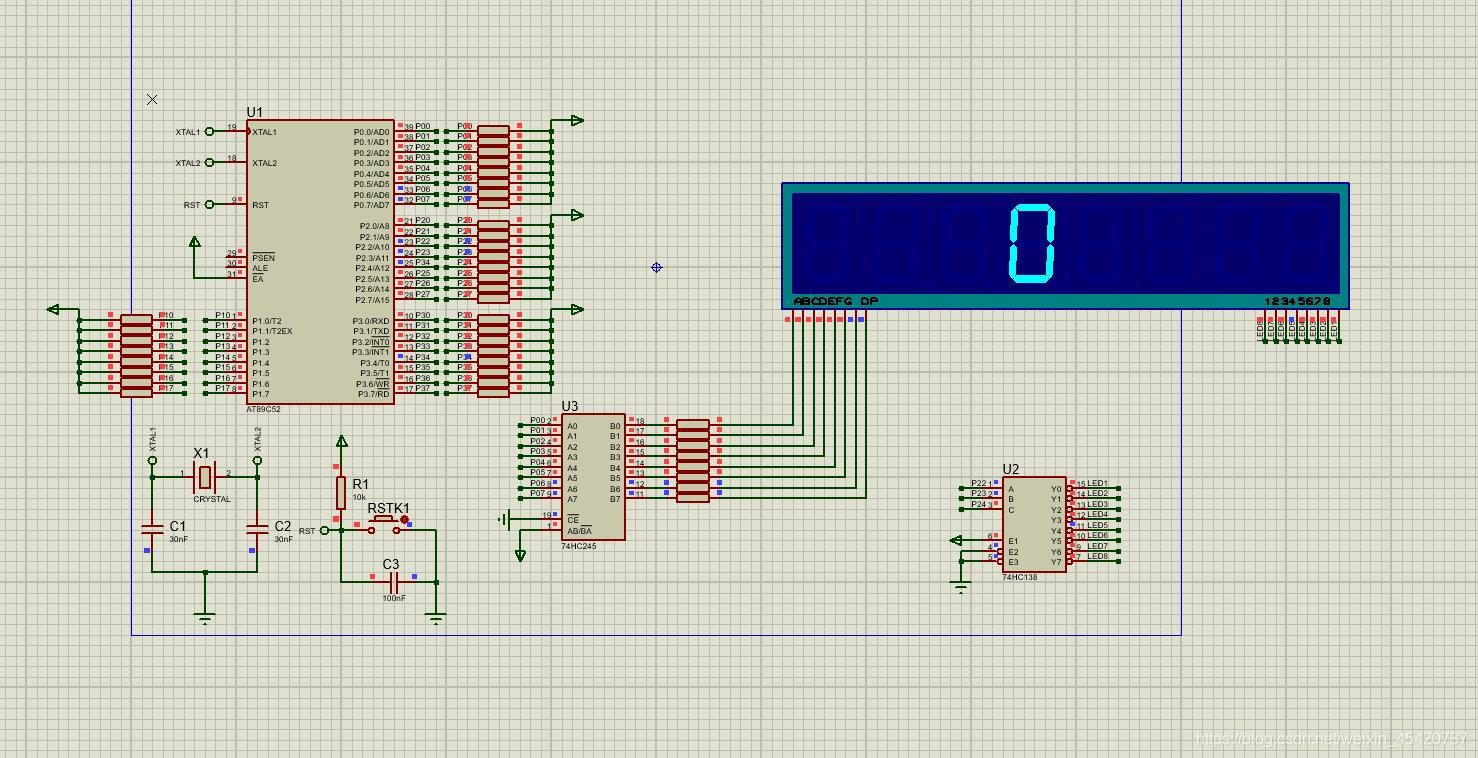
Task: Select the U1 AT89C52 microcontroller body
Action: [320, 262]
